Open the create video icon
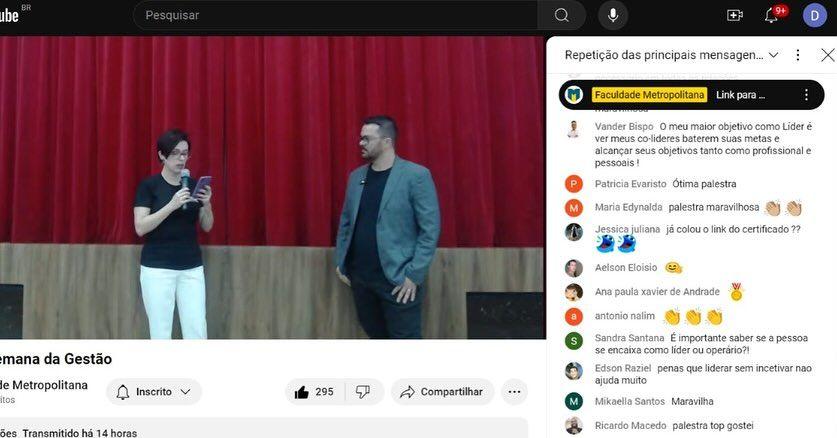 tap(735, 15)
